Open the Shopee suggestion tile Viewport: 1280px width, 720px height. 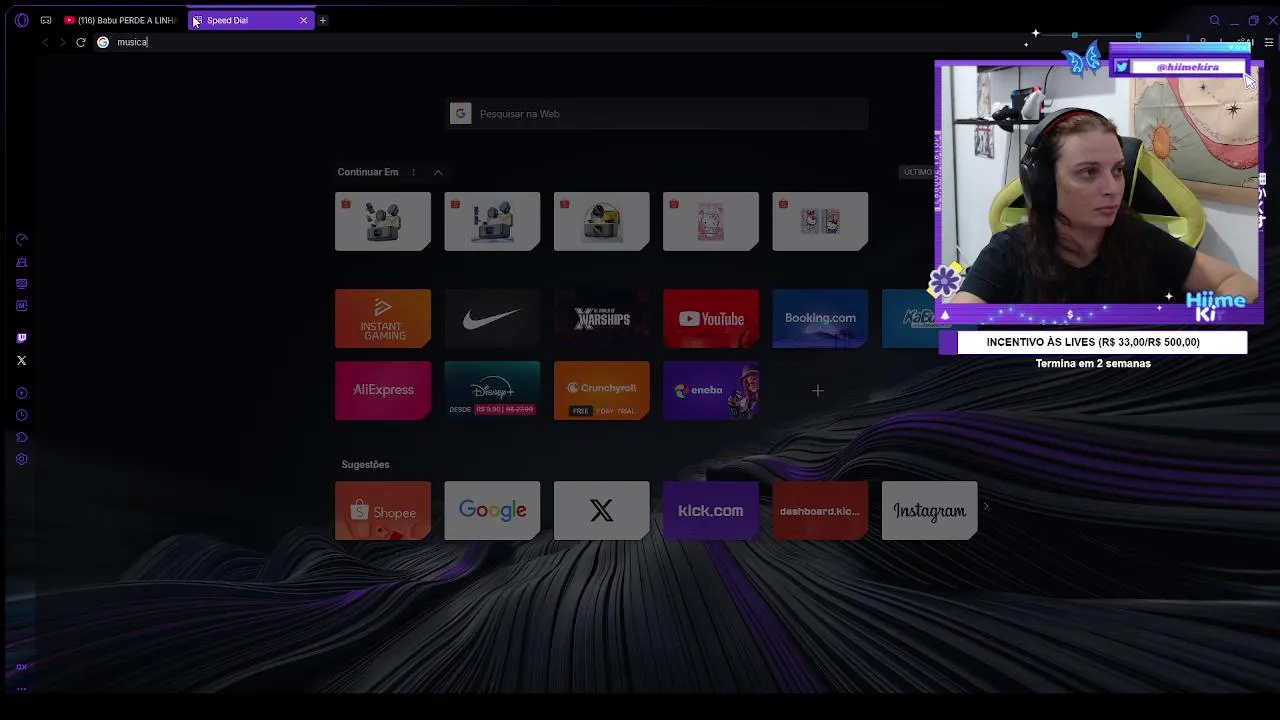383,511
